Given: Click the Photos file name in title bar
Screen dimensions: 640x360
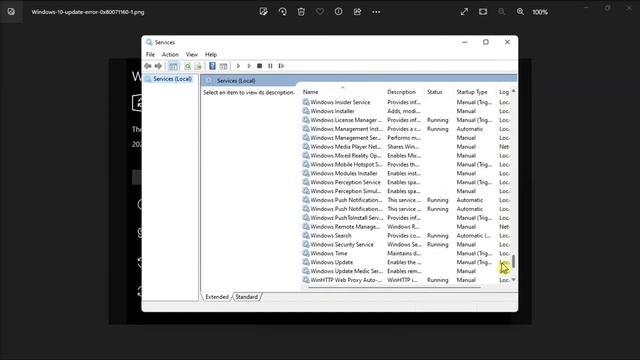Looking at the screenshot, I should tap(88, 12).
